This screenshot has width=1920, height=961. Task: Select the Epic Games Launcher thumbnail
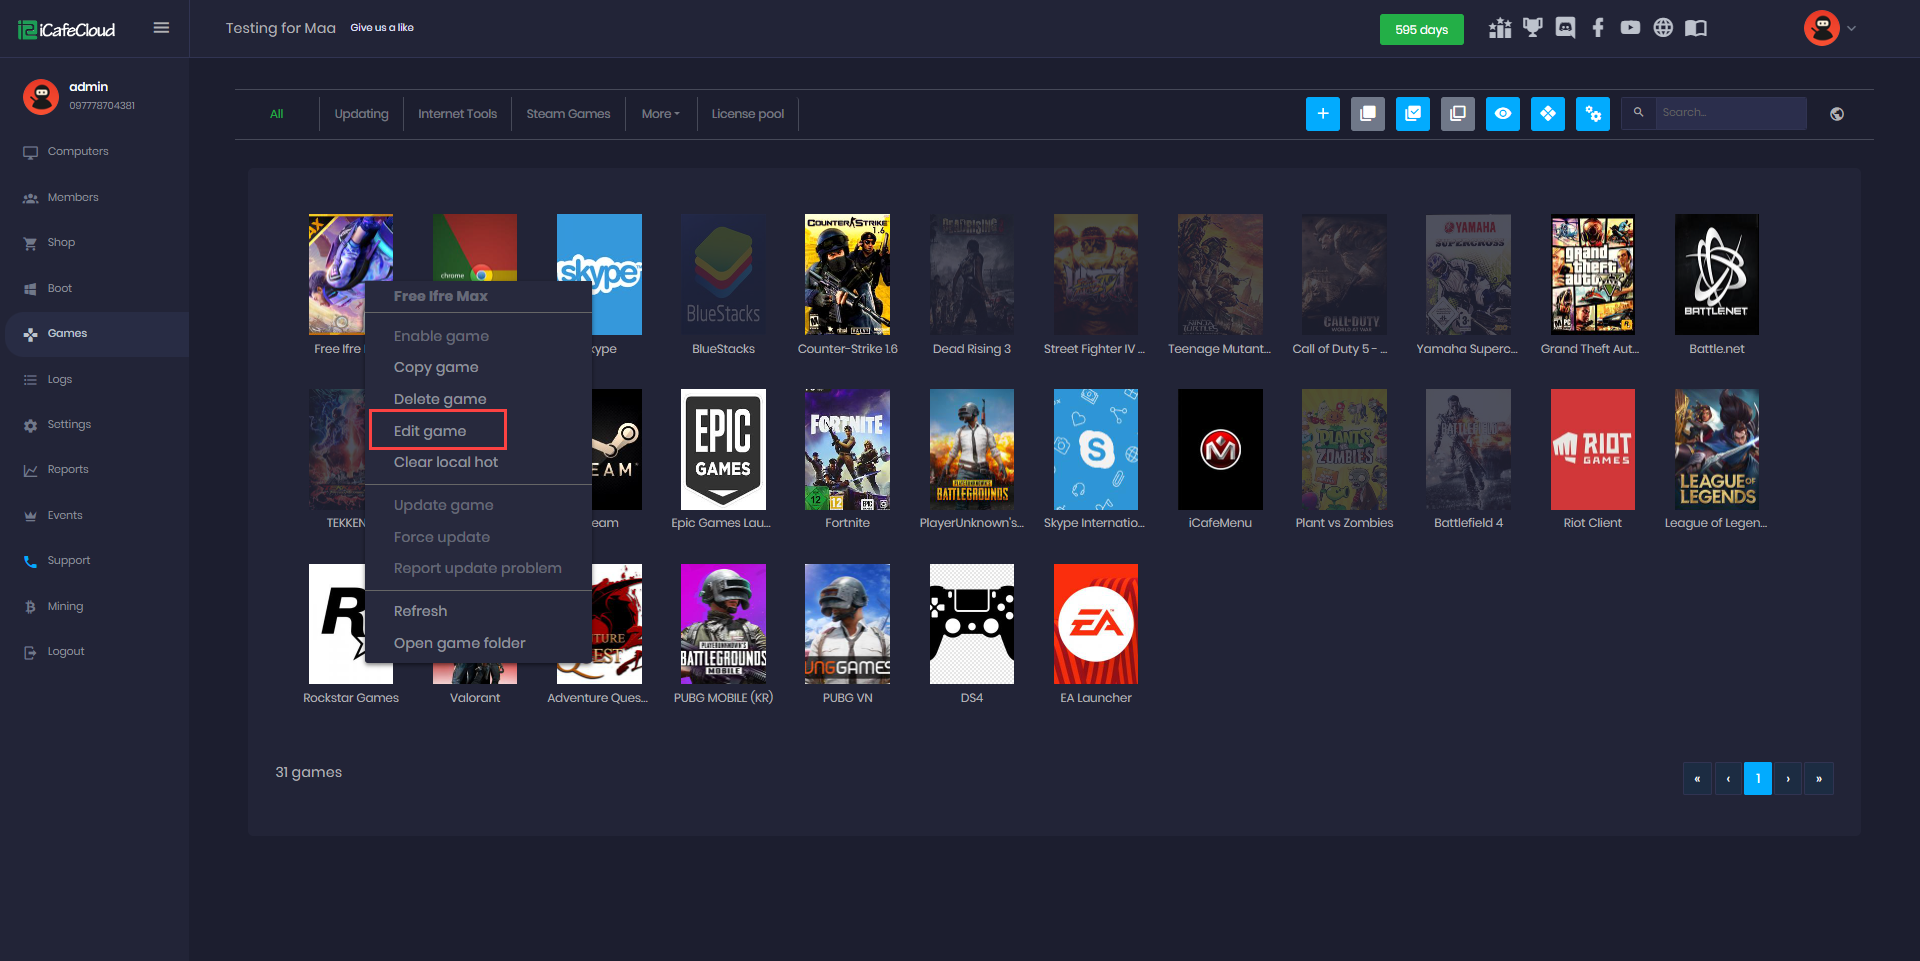[723, 449]
